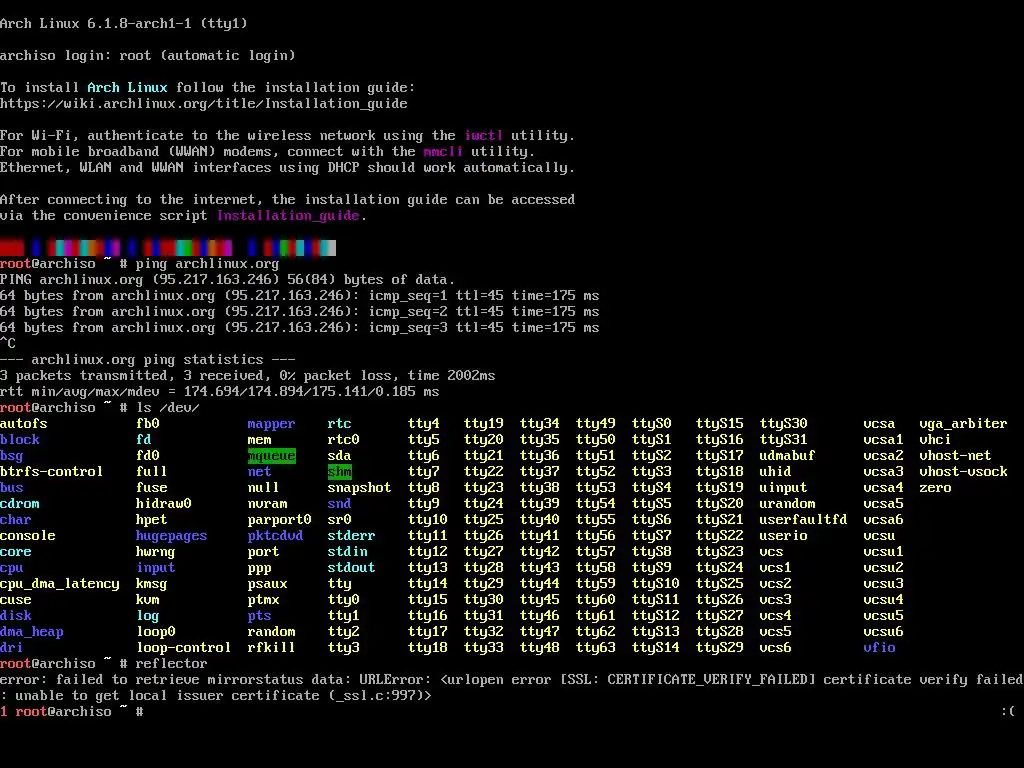This screenshot has width=1024, height=768.
Task: Click the 'Arch Linux 6.1.8-arch1-1 (tty1)' header line
Action: click(x=124, y=24)
